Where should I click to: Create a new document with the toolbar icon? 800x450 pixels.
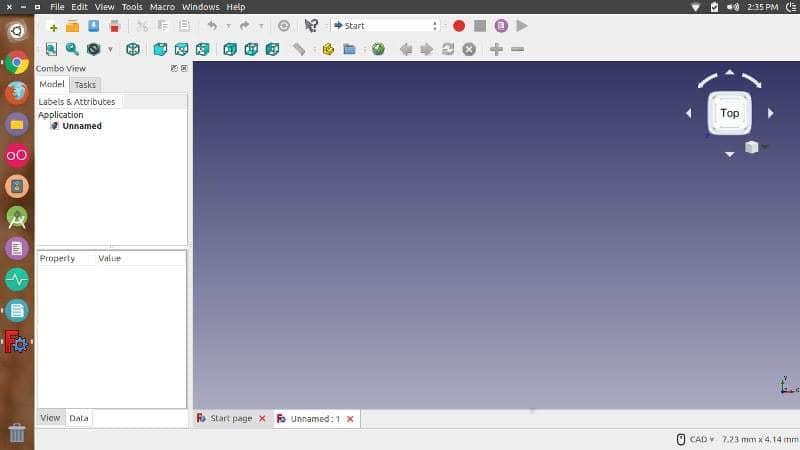[52, 26]
